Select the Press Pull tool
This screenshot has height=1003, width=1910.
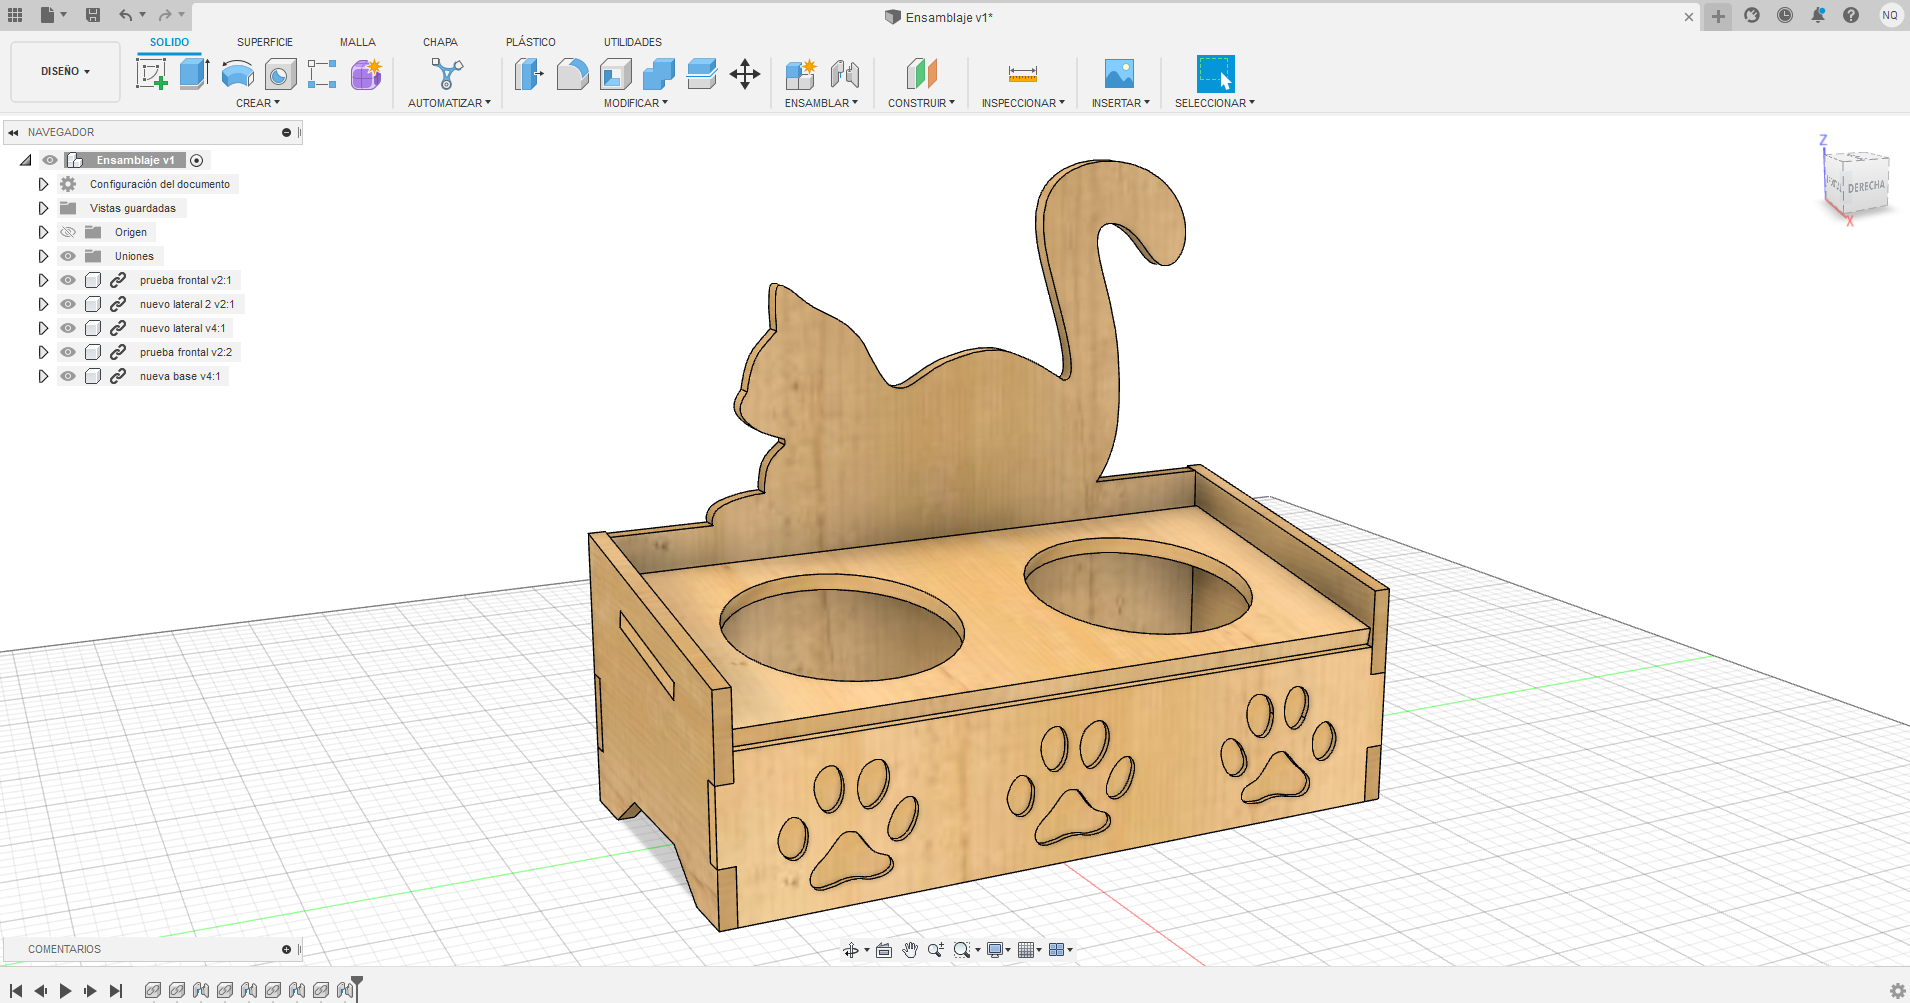pos(529,74)
